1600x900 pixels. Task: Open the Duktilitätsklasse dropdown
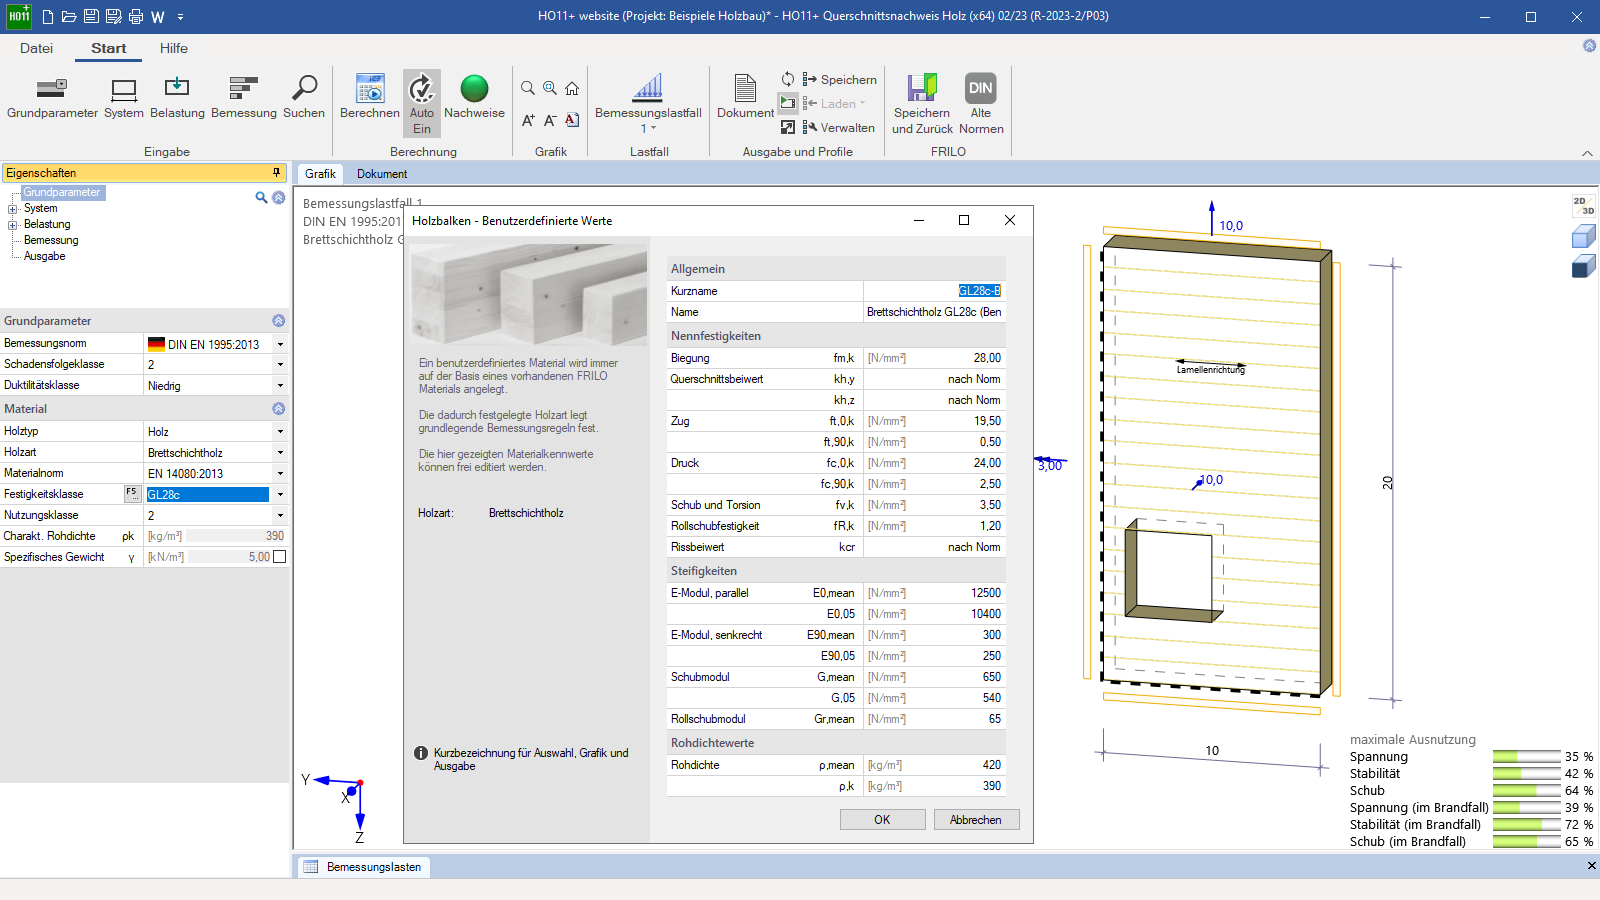point(280,386)
